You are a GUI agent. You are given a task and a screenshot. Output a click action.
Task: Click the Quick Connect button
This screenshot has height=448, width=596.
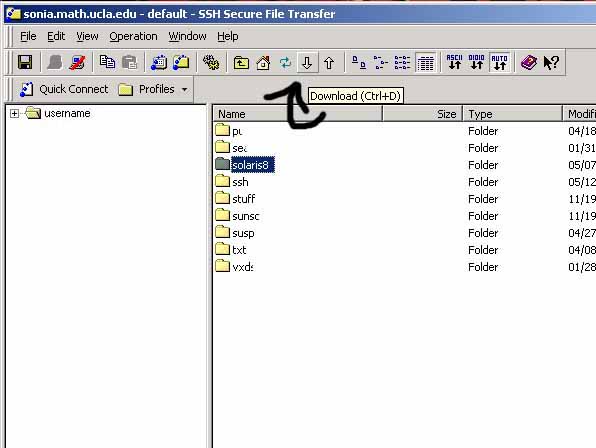click(64, 89)
